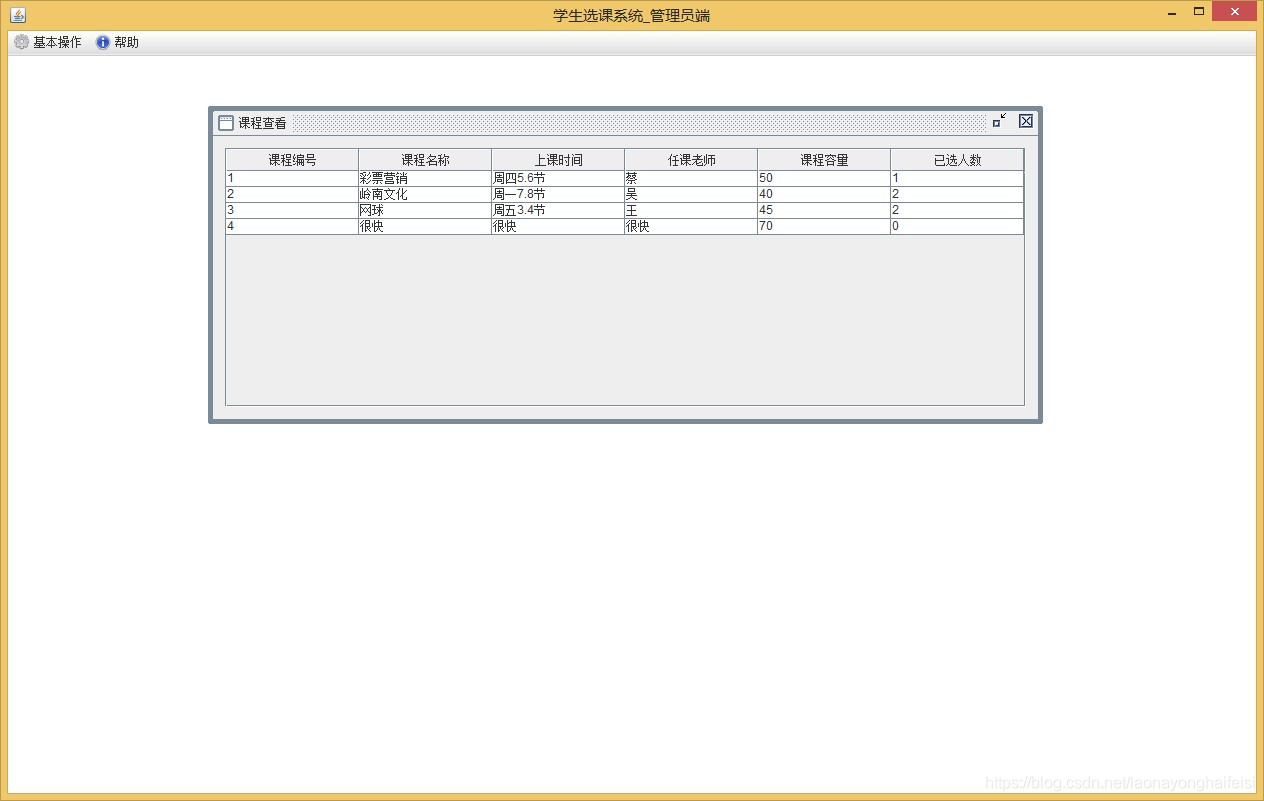1264x801 pixels.
Task: Click the Java icon in the title bar
Action: [x=17, y=15]
